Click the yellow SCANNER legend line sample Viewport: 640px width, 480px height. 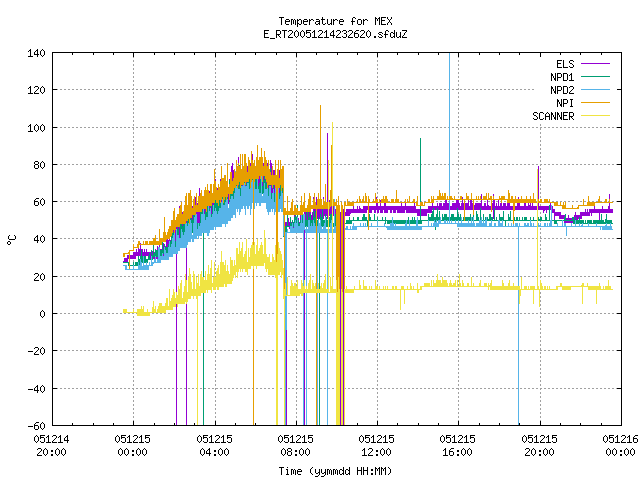595,116
